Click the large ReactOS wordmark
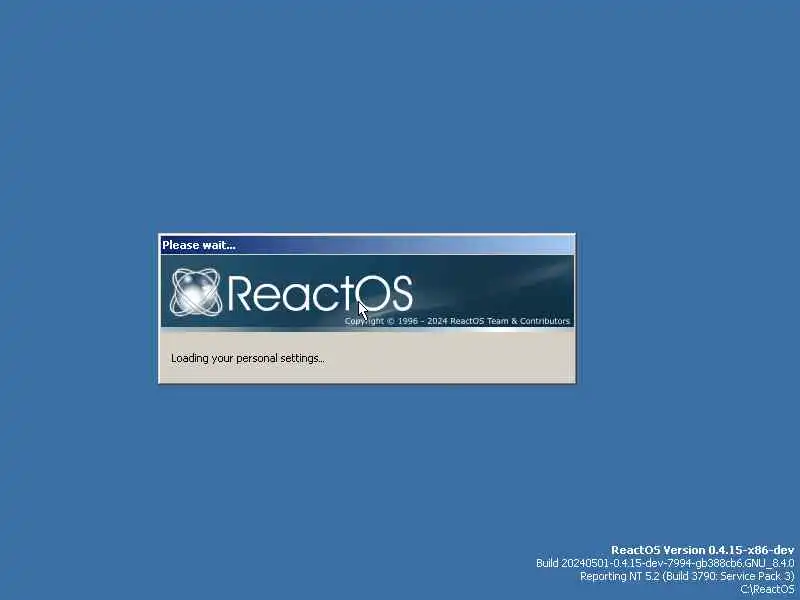Image resolution: width=800 pixels, height=600 pixels. 320,293
